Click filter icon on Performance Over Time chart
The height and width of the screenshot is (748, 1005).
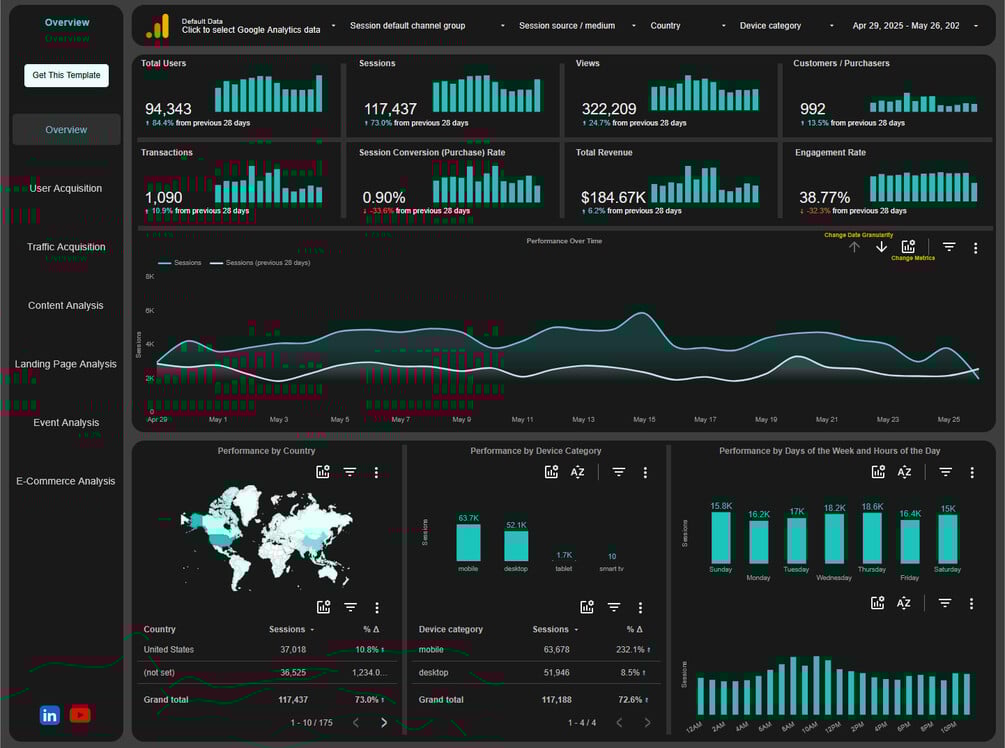[x=949, y=247]
